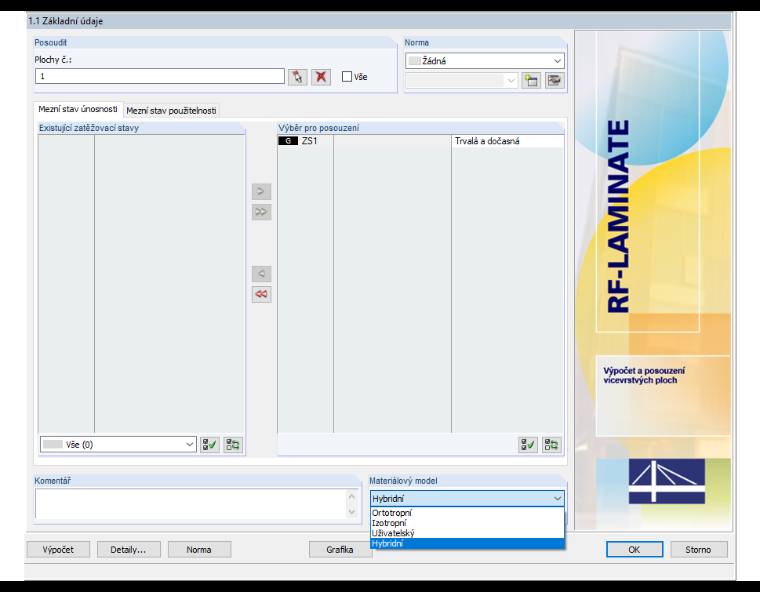Collapse the Materiálový model dropdown showing Hybridní

point(467,498)
